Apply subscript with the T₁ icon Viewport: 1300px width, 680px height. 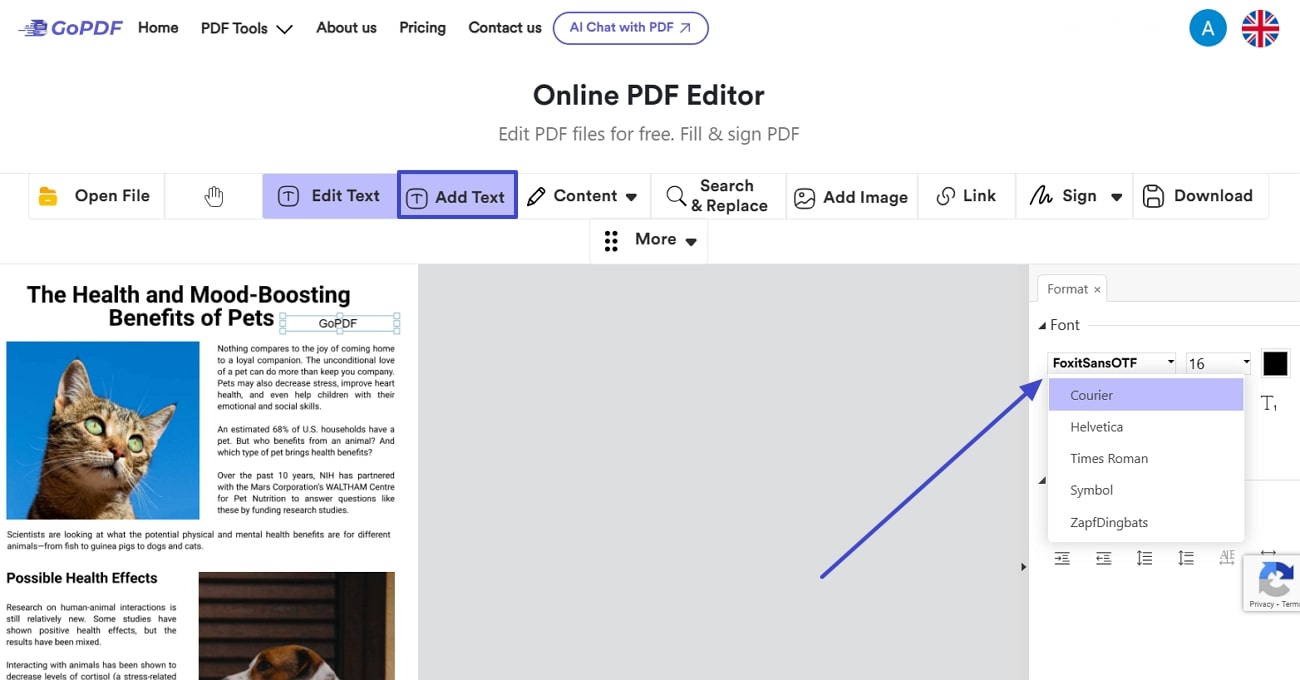click(1269, 403)
